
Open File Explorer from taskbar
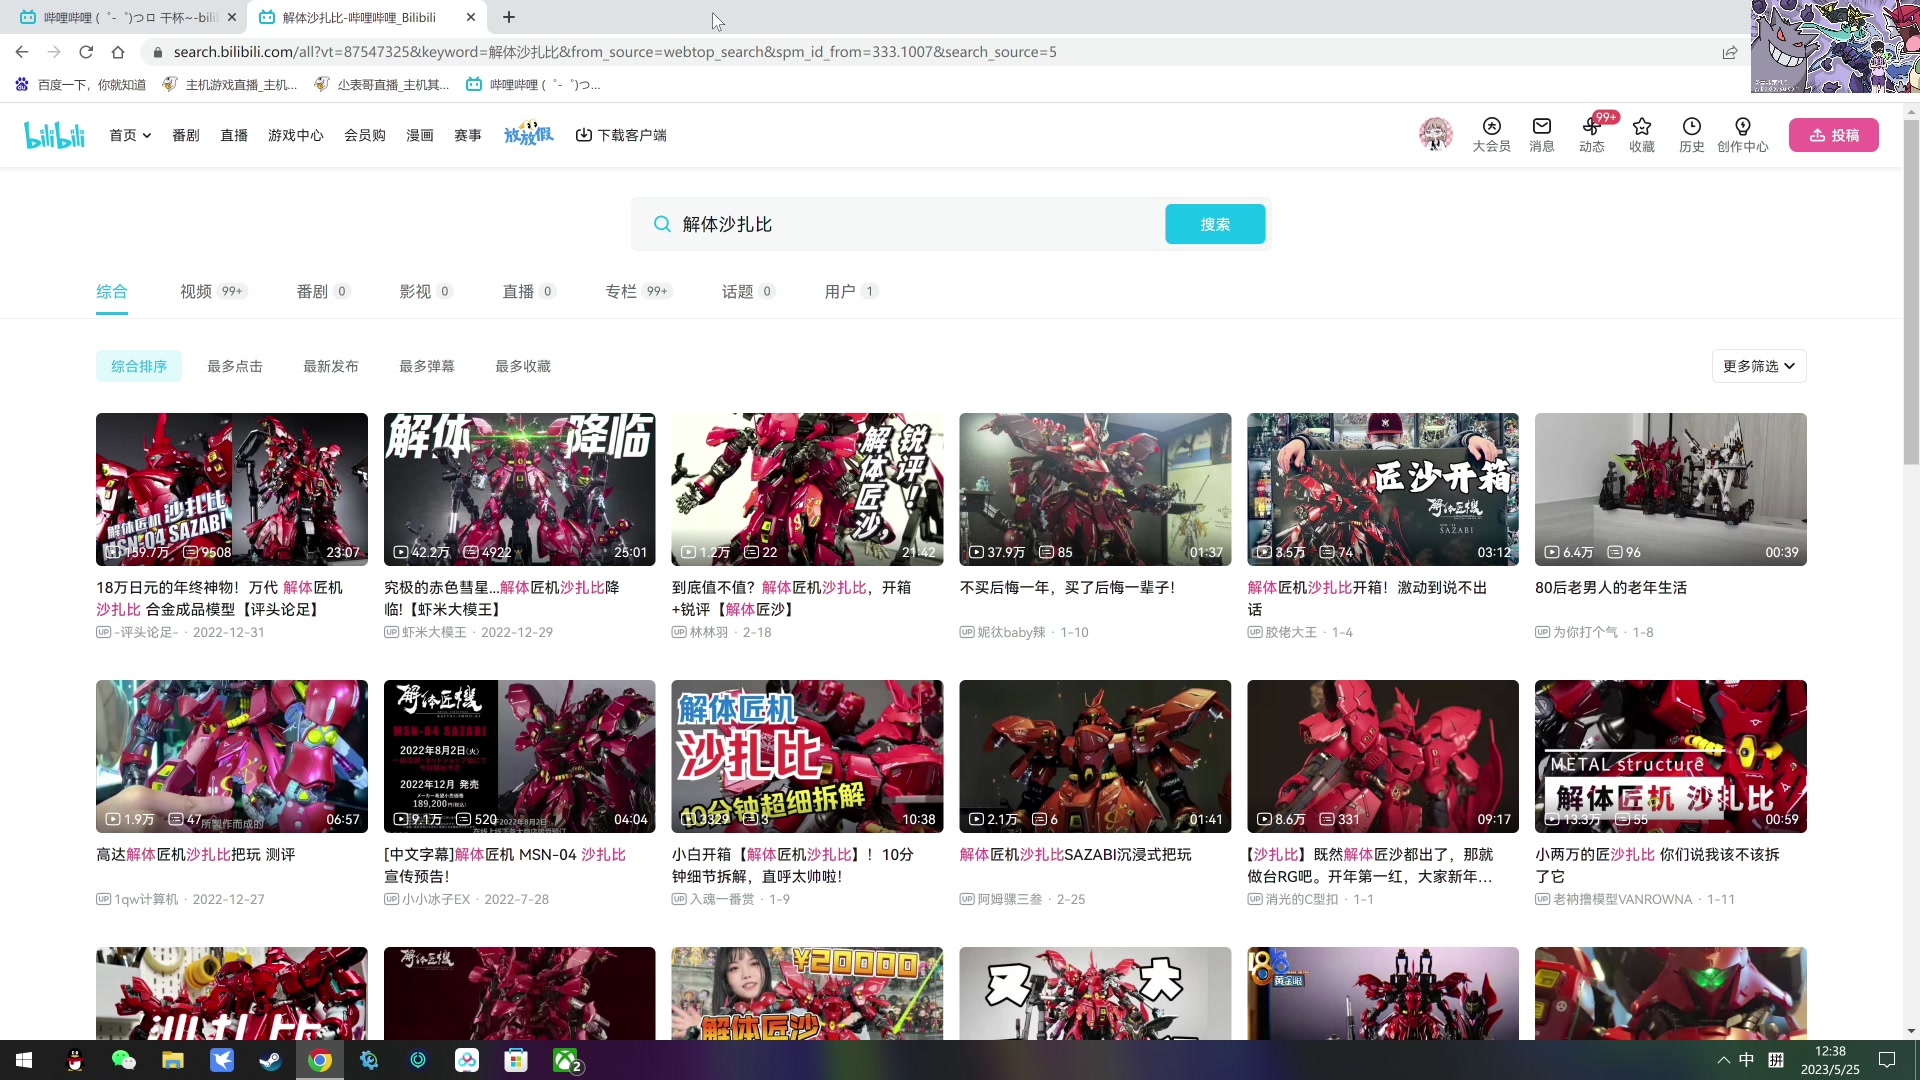tap(172, 1060)
